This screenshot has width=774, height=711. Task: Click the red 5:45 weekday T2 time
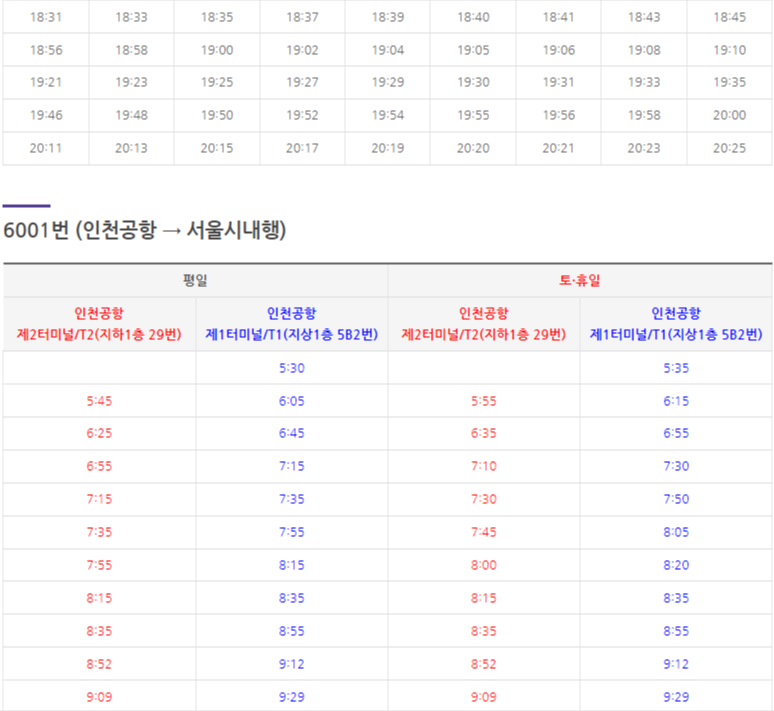coord(99,401)
